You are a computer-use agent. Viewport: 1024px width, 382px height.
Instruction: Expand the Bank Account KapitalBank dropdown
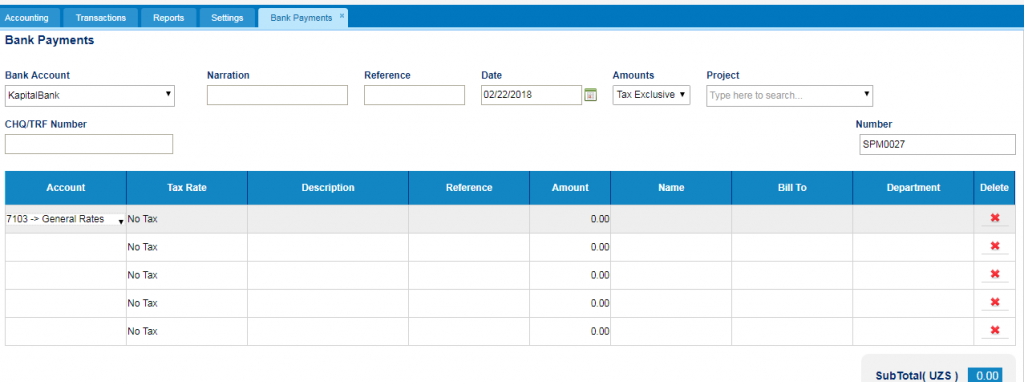90,95
